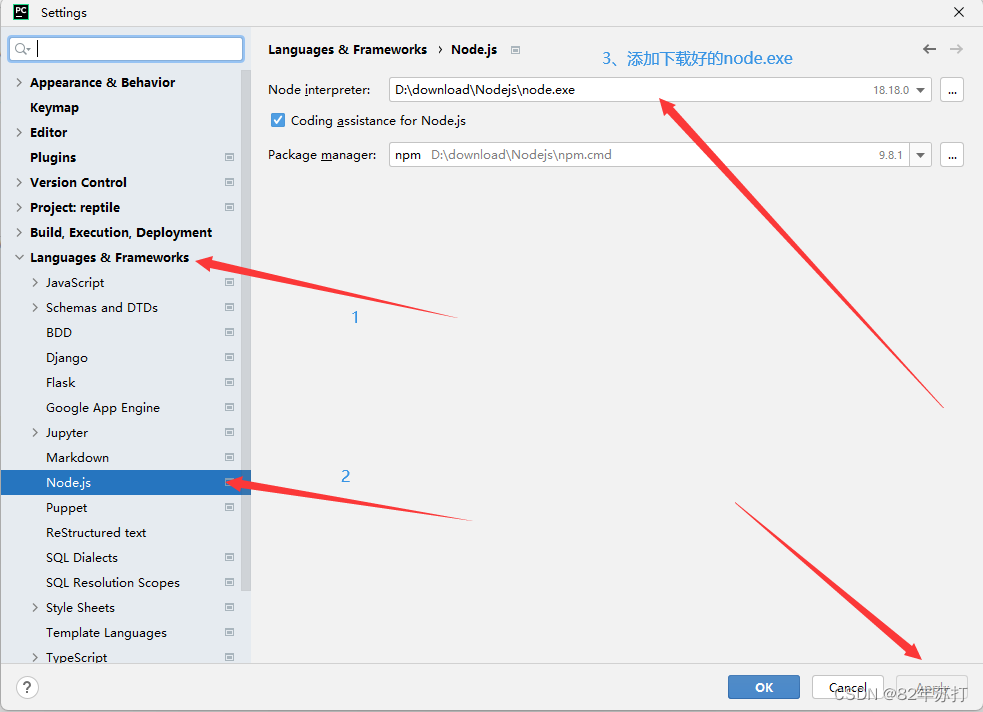Click the Package manager path field
983x712 pixels.
[649, 155]
